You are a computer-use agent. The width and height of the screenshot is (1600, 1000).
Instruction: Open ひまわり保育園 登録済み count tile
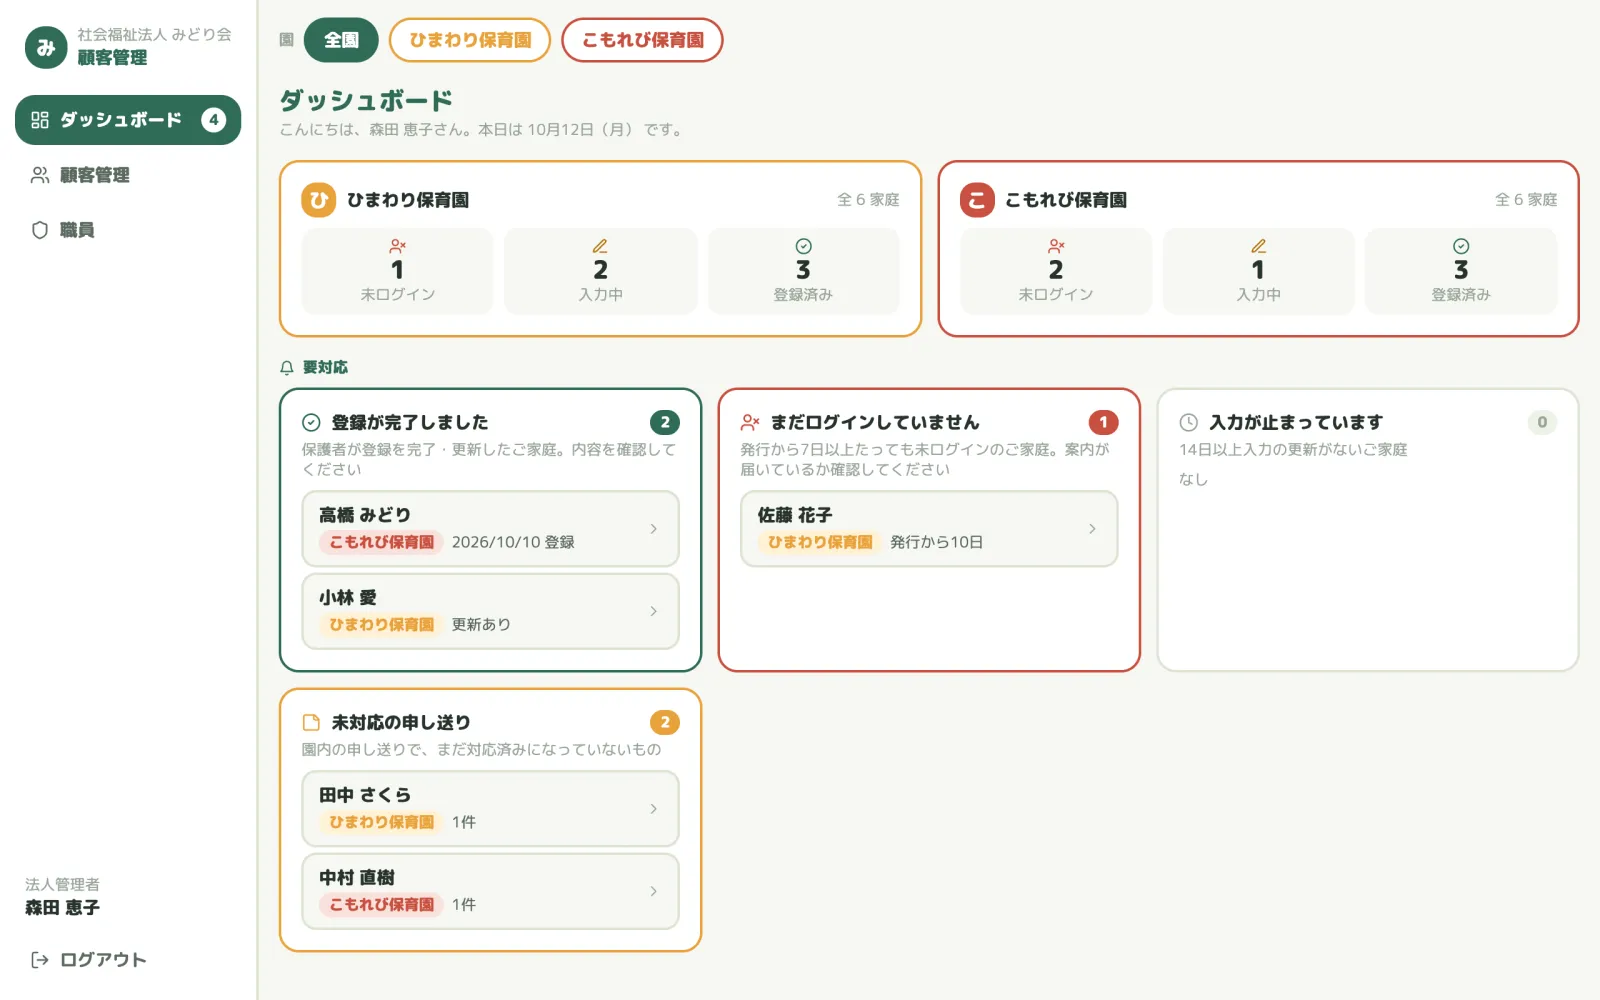(x=803, y=272)
